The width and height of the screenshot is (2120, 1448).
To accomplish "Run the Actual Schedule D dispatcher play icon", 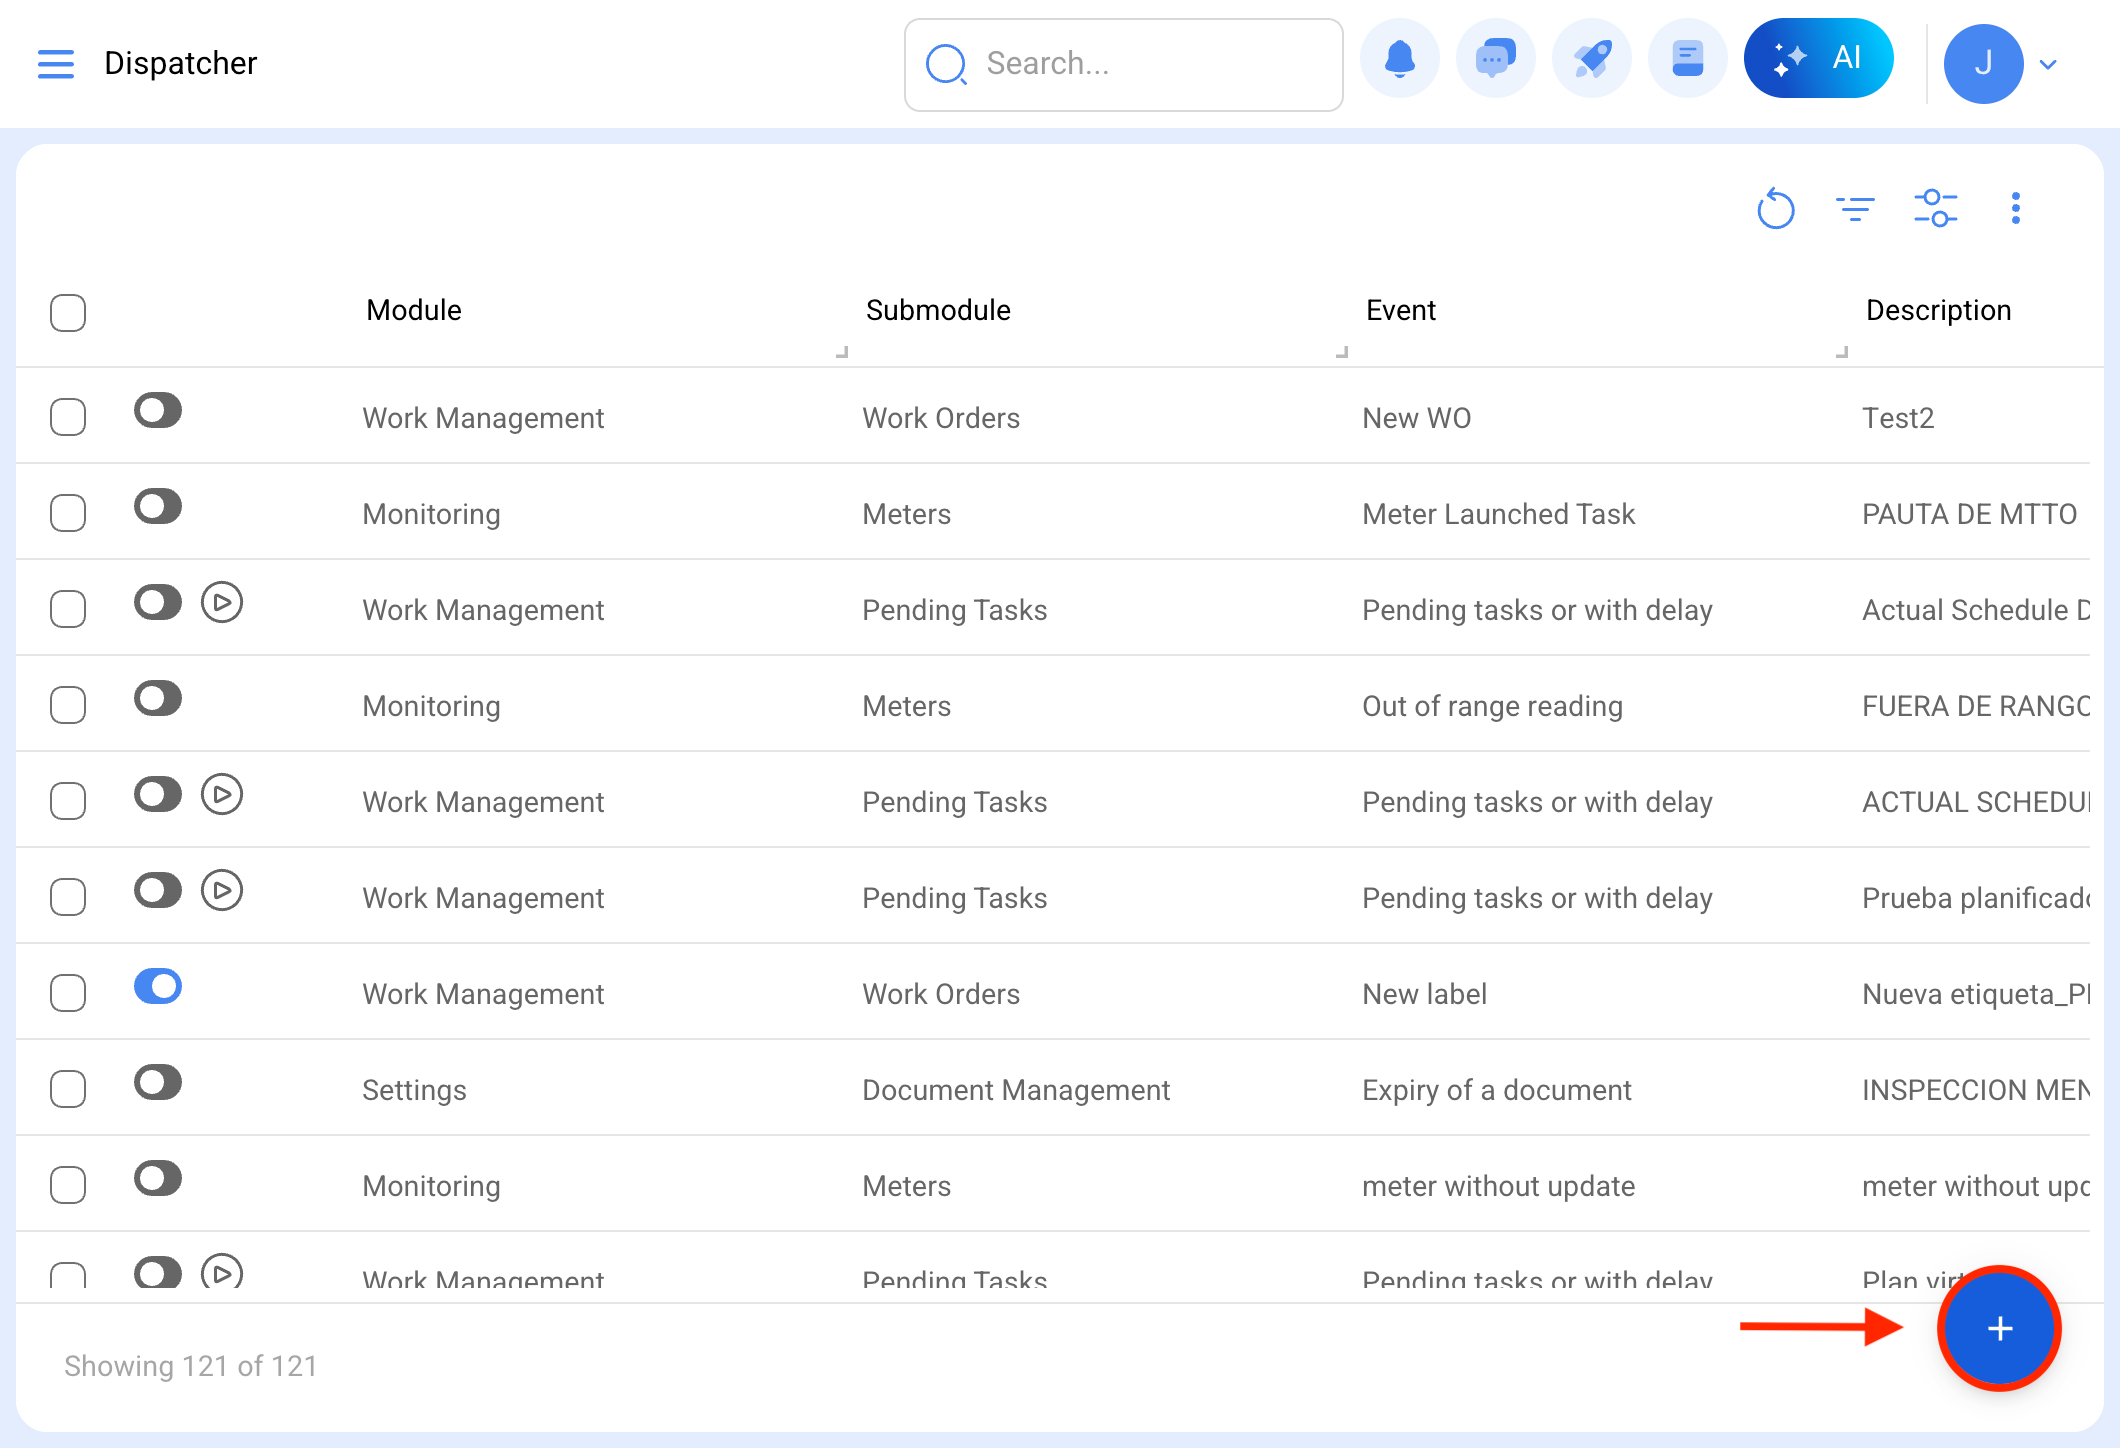I will click(222, 602).
